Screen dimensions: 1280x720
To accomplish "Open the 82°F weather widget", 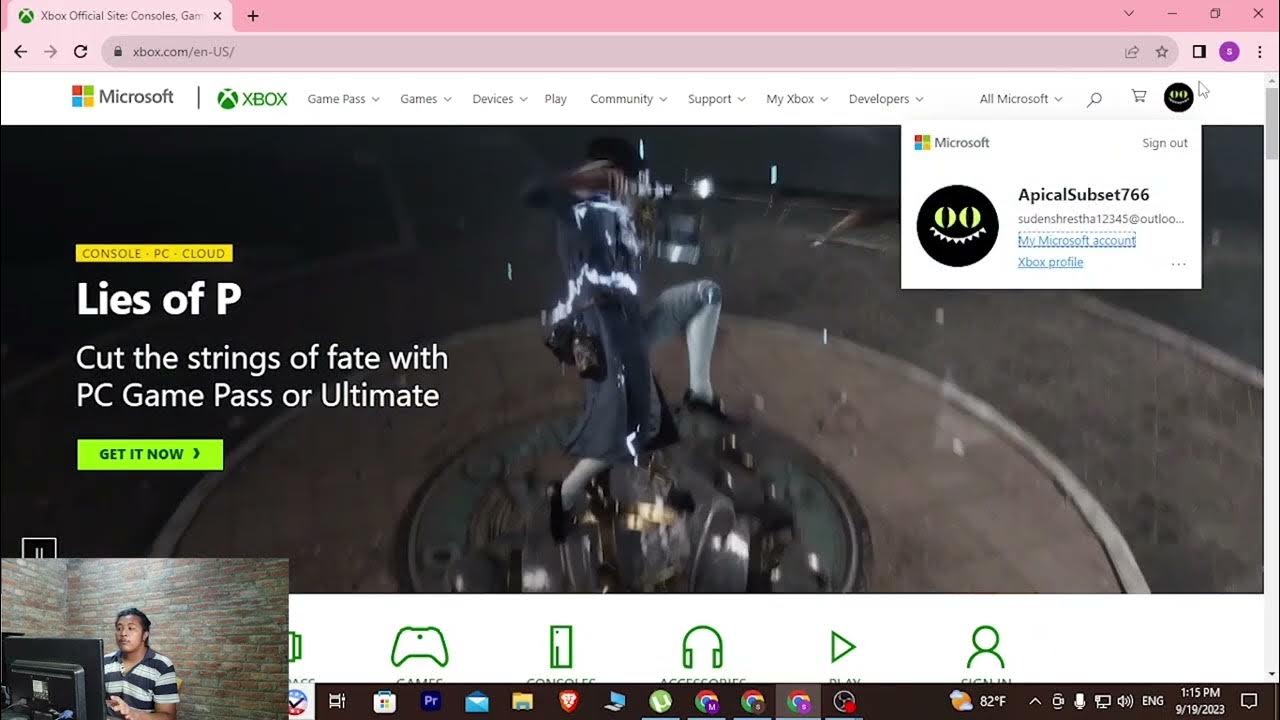I will click(979, 702).
